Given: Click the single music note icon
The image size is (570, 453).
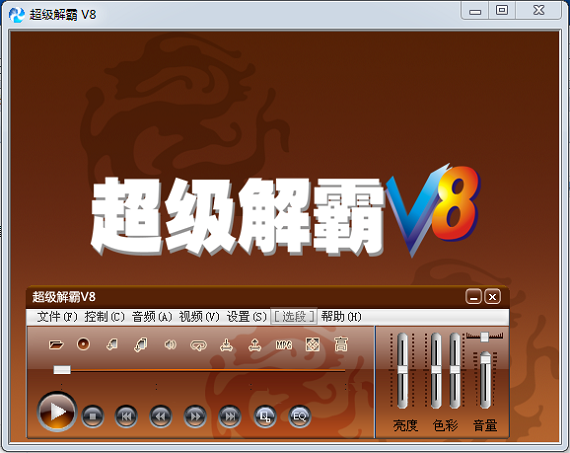Looking at the screenshot, I should (x=112, y=344).
